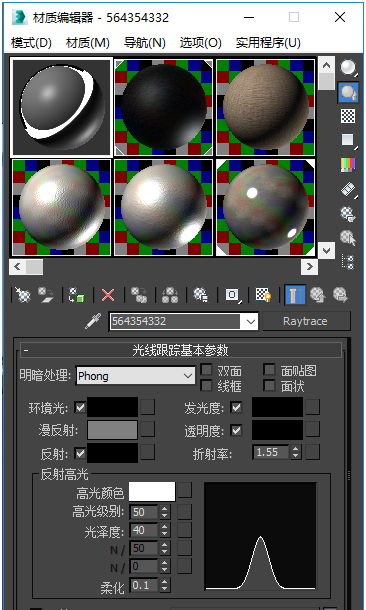Screen dimensions: 366x610
Task: Click the Video Color Check icon
Action: pyautogui.click(x=348, y=165)
